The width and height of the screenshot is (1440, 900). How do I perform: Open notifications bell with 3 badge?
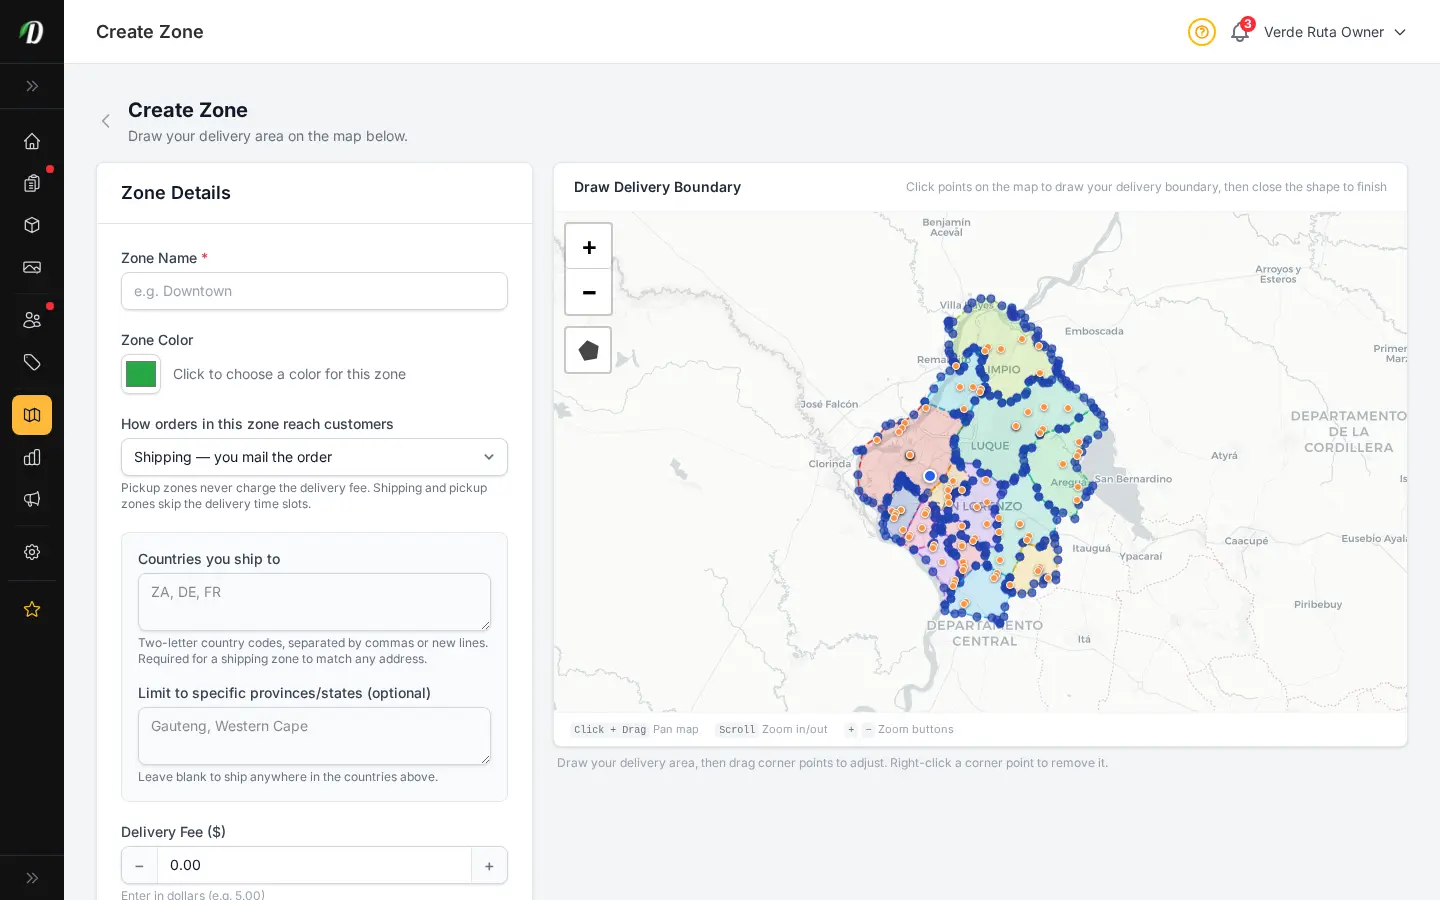tap(1240, 32)
